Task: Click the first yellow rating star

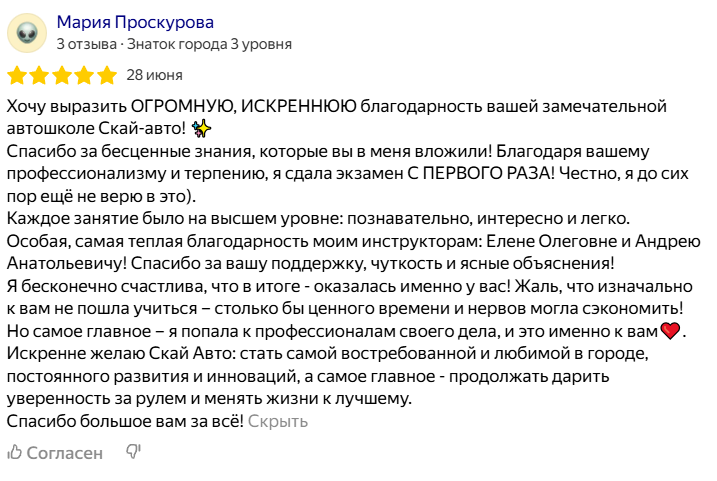Action: click(x=17, y=75)
